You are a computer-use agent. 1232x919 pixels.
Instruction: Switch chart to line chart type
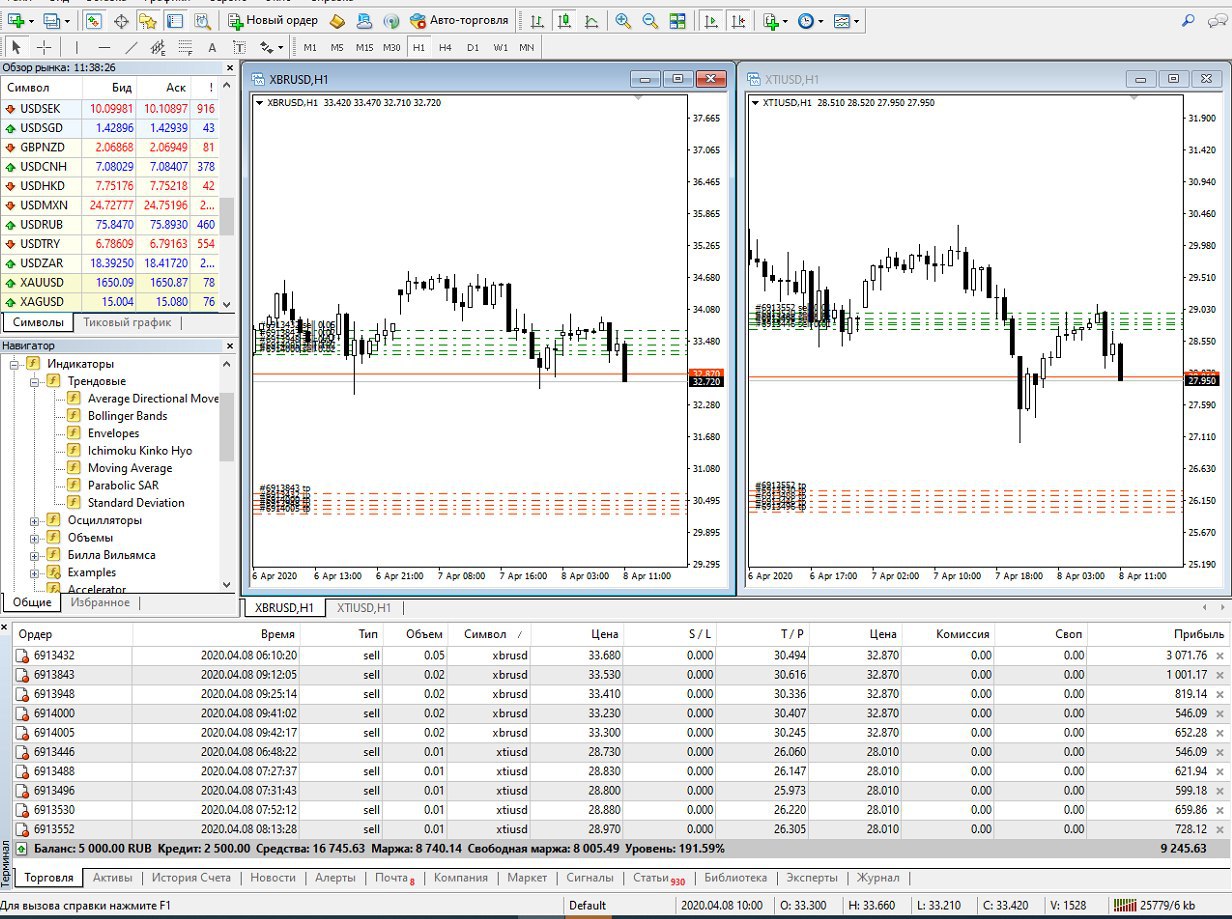pos(591,20)
